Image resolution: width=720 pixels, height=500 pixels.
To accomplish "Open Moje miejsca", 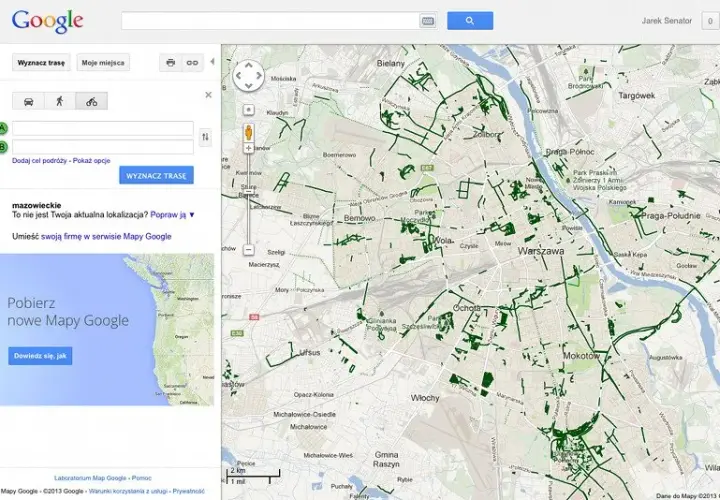I will [103, 63].
